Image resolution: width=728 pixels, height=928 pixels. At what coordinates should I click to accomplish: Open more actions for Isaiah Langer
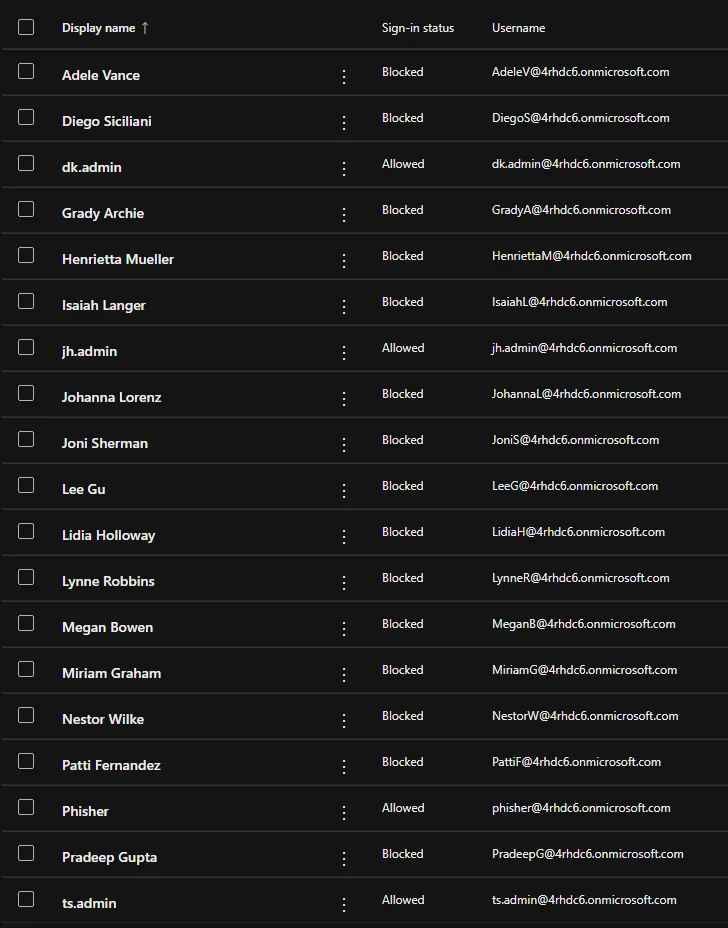pyautogui.click(x=344, y=306)
